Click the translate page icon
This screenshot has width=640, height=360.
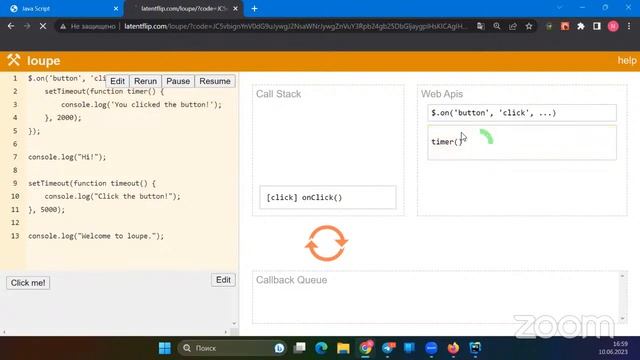[481, 26]
